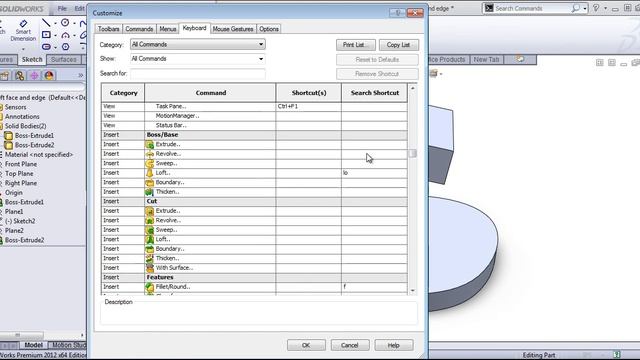Switch to the Options tab
This screenshot has height=360, width=640.
tap(269, 29)
